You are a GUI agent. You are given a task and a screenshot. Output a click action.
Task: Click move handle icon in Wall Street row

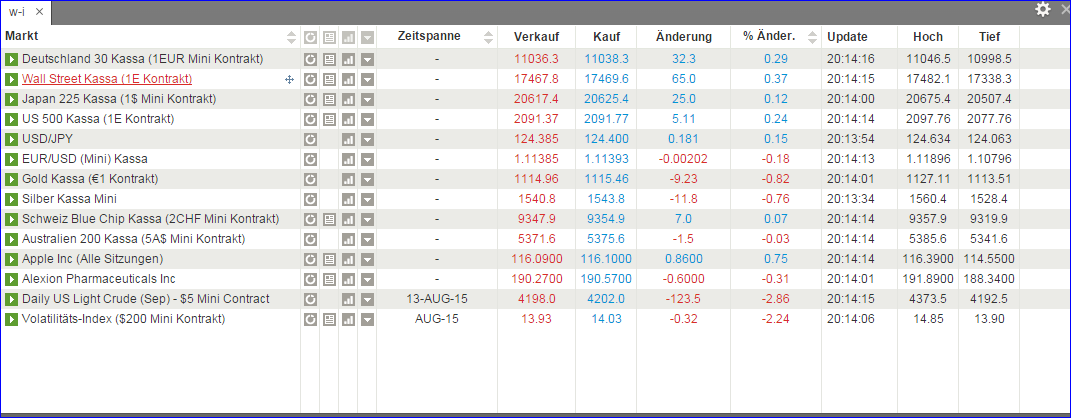pyautogui.click(x=289, y=79)
